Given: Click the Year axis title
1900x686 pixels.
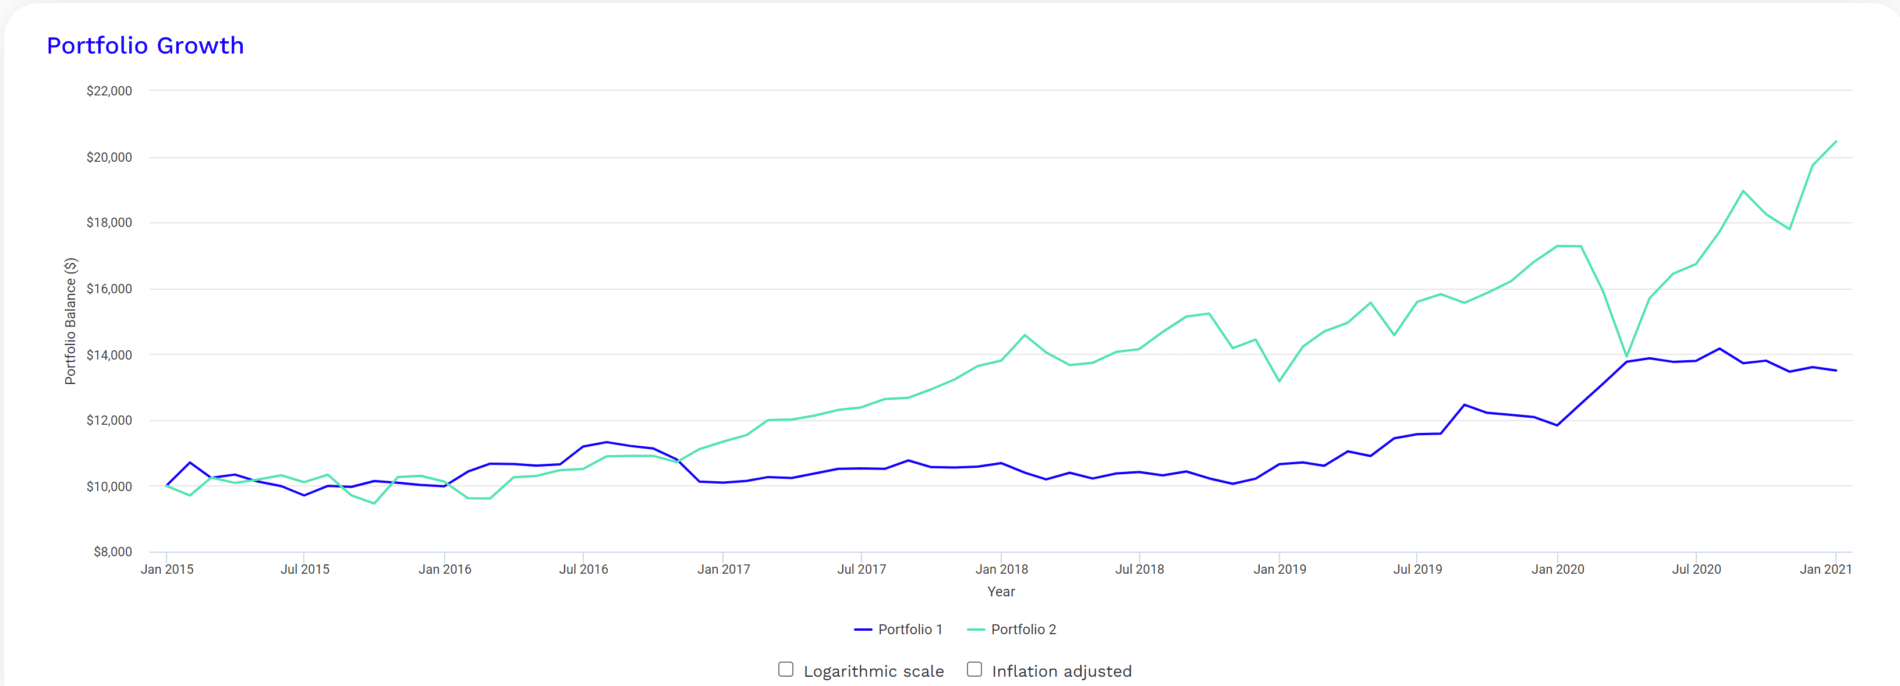Looking at the screenshot, I should coord(1001,592).
